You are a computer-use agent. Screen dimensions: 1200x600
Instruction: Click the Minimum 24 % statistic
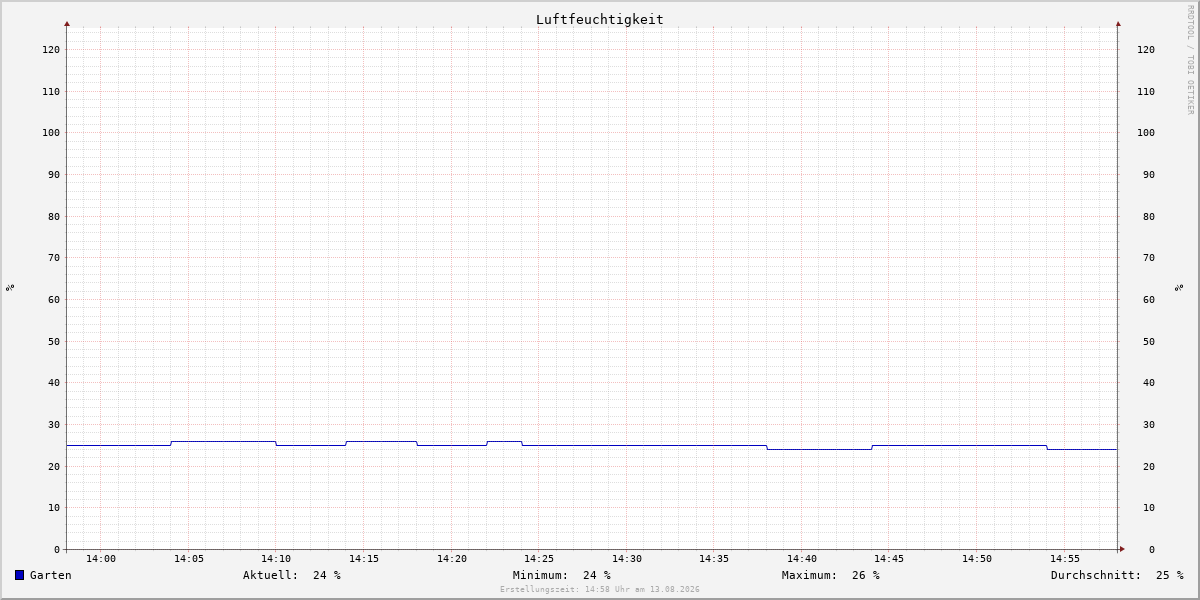[x=562, y=575]
